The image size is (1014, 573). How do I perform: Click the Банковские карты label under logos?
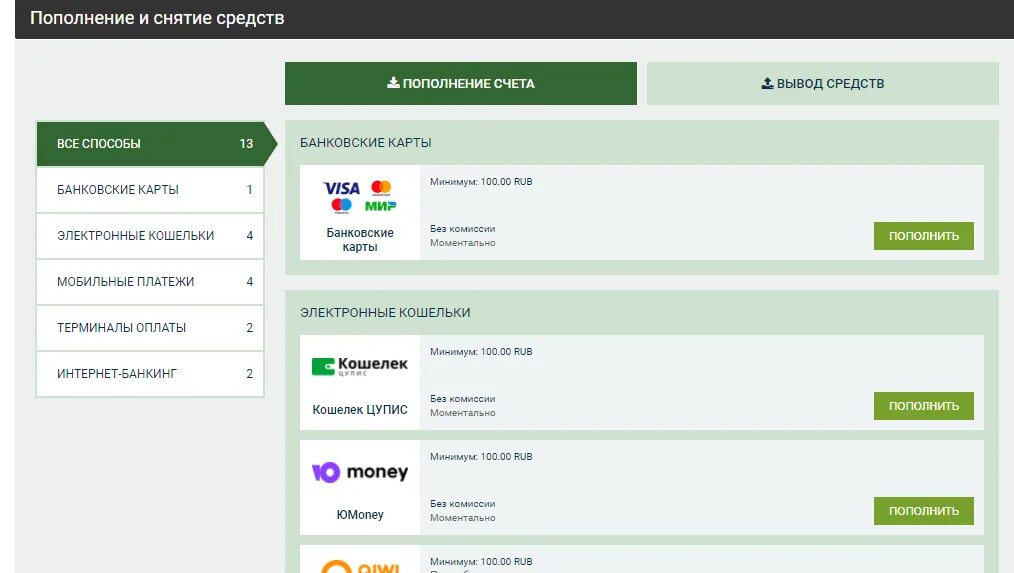point(360,239)
